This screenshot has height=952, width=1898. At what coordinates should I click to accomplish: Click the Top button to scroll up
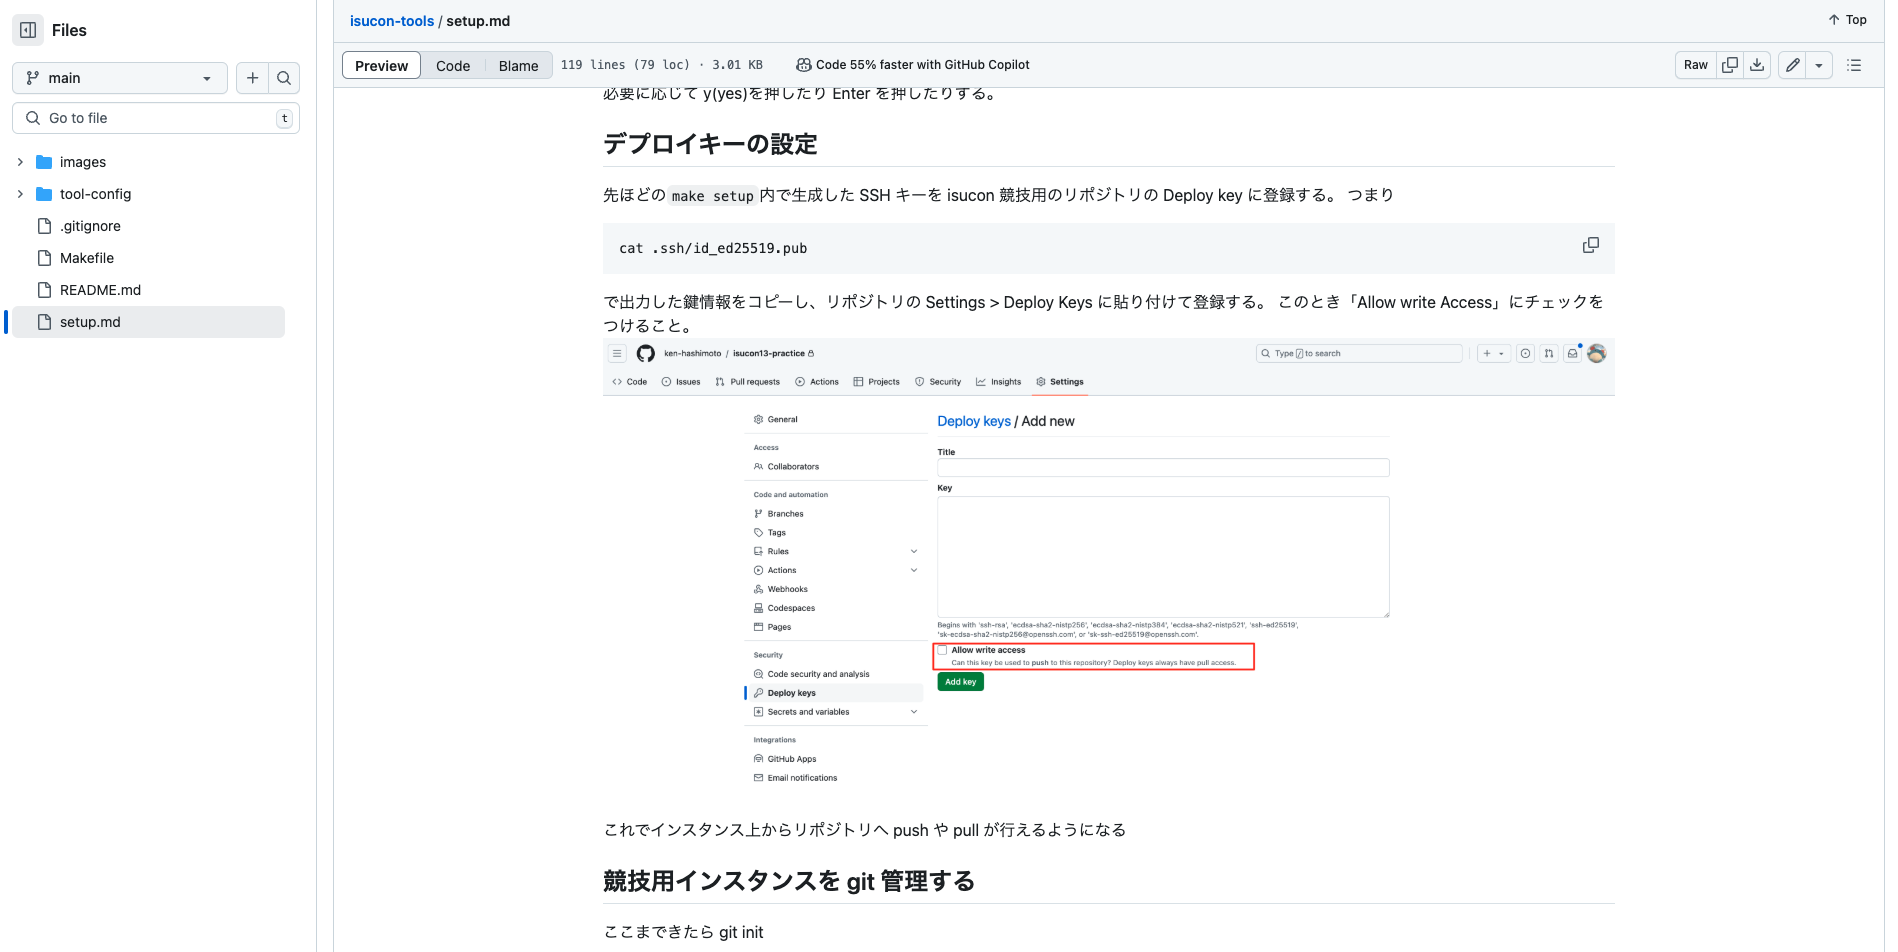click(x=1846, y=19)
